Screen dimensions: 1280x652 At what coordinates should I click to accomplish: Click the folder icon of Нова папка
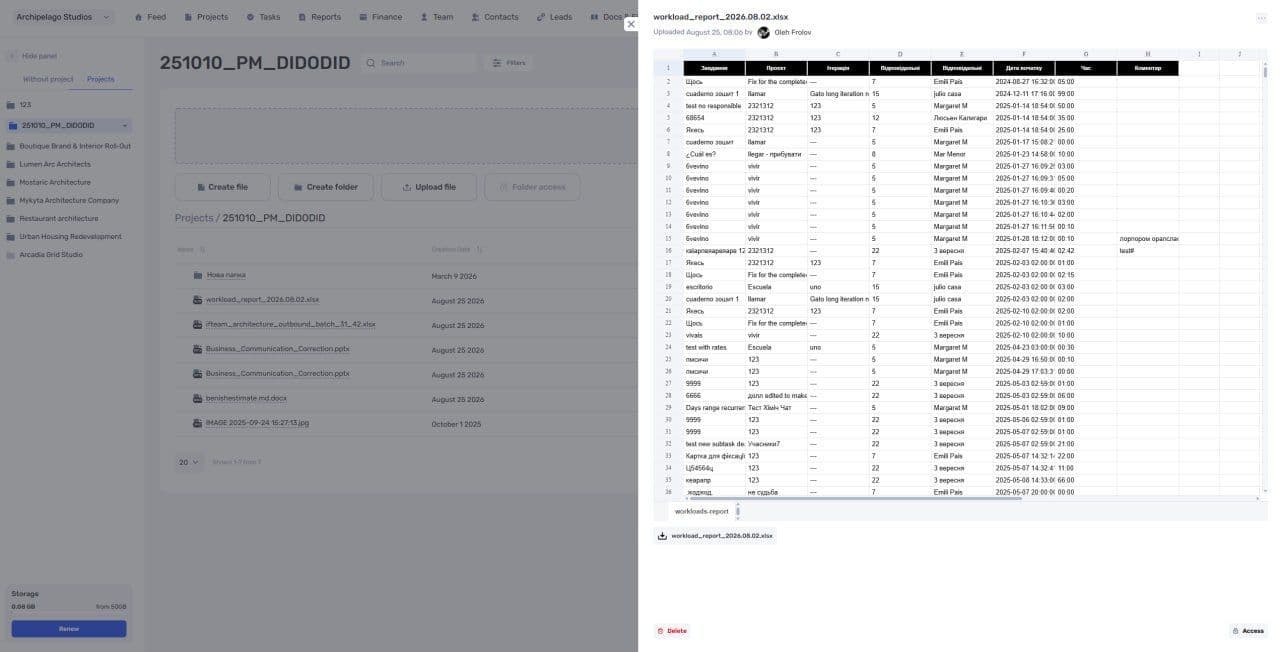(197, 275)
